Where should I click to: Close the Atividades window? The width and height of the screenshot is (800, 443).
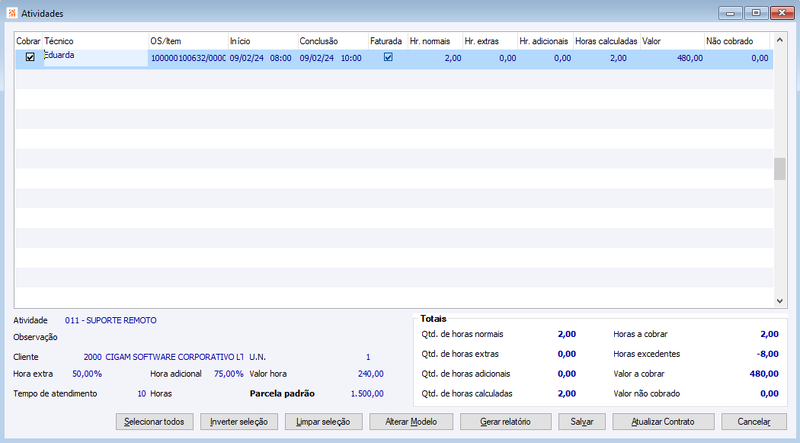782,13
